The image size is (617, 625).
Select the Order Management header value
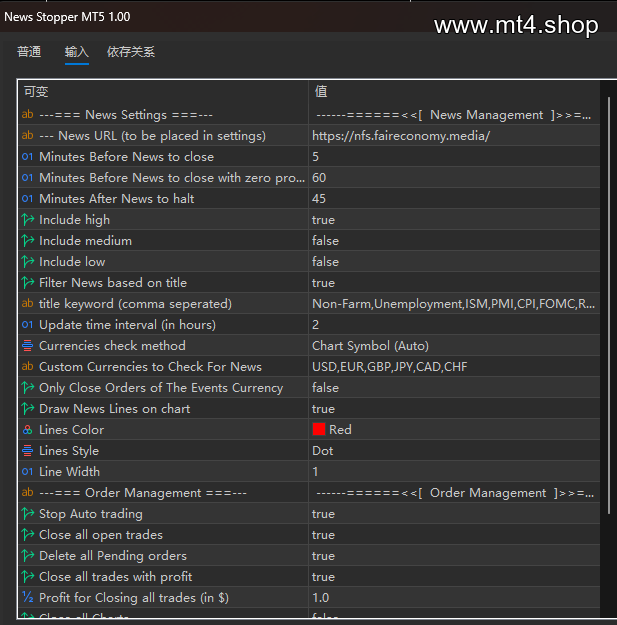point(455,493)
